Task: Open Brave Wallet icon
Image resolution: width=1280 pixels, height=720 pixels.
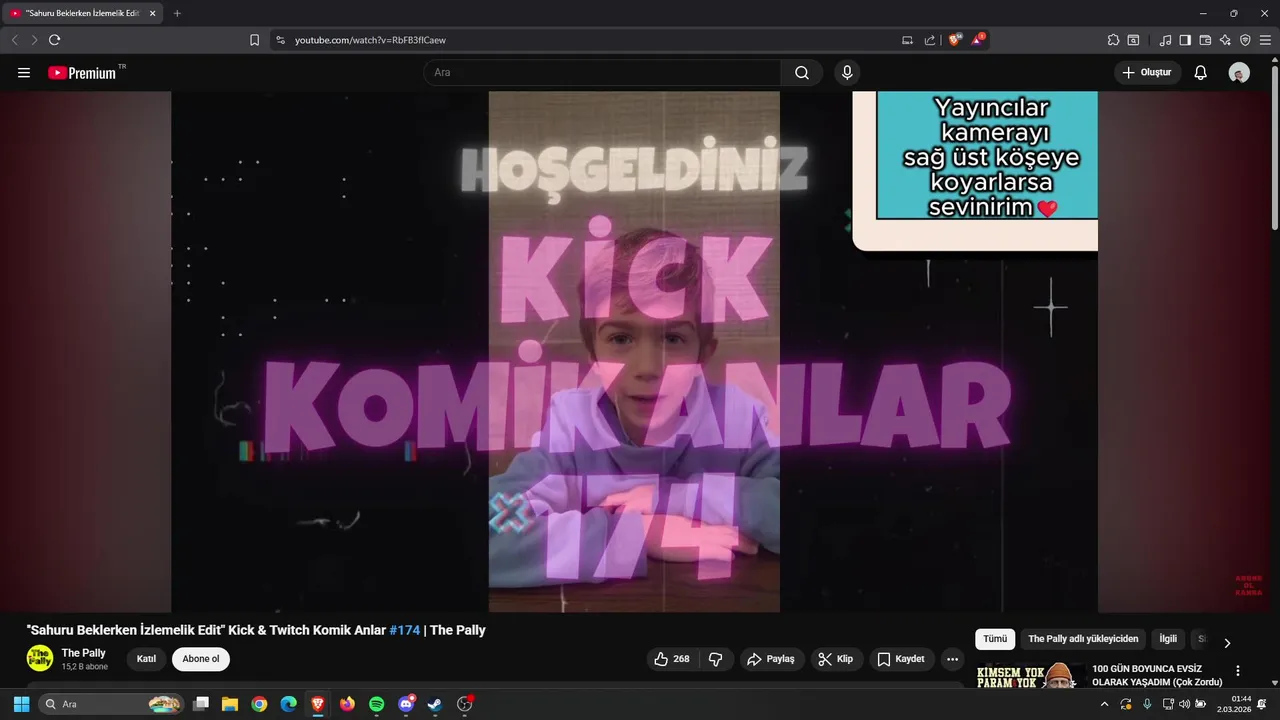Action: 1205,40
